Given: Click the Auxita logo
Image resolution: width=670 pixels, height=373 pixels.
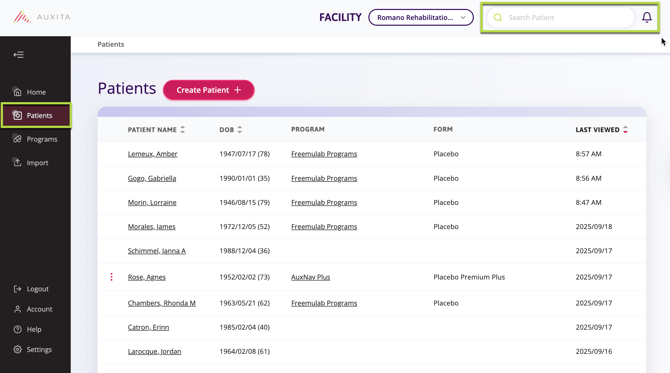Looking at the screenshot, I should point(41,17).
